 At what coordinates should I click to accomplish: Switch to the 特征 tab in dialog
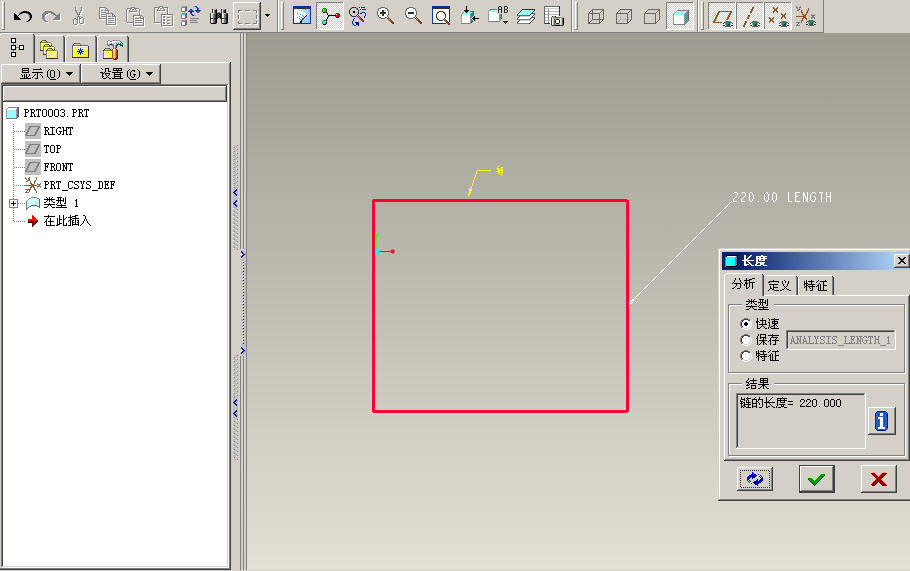click(x=816, y=285)
